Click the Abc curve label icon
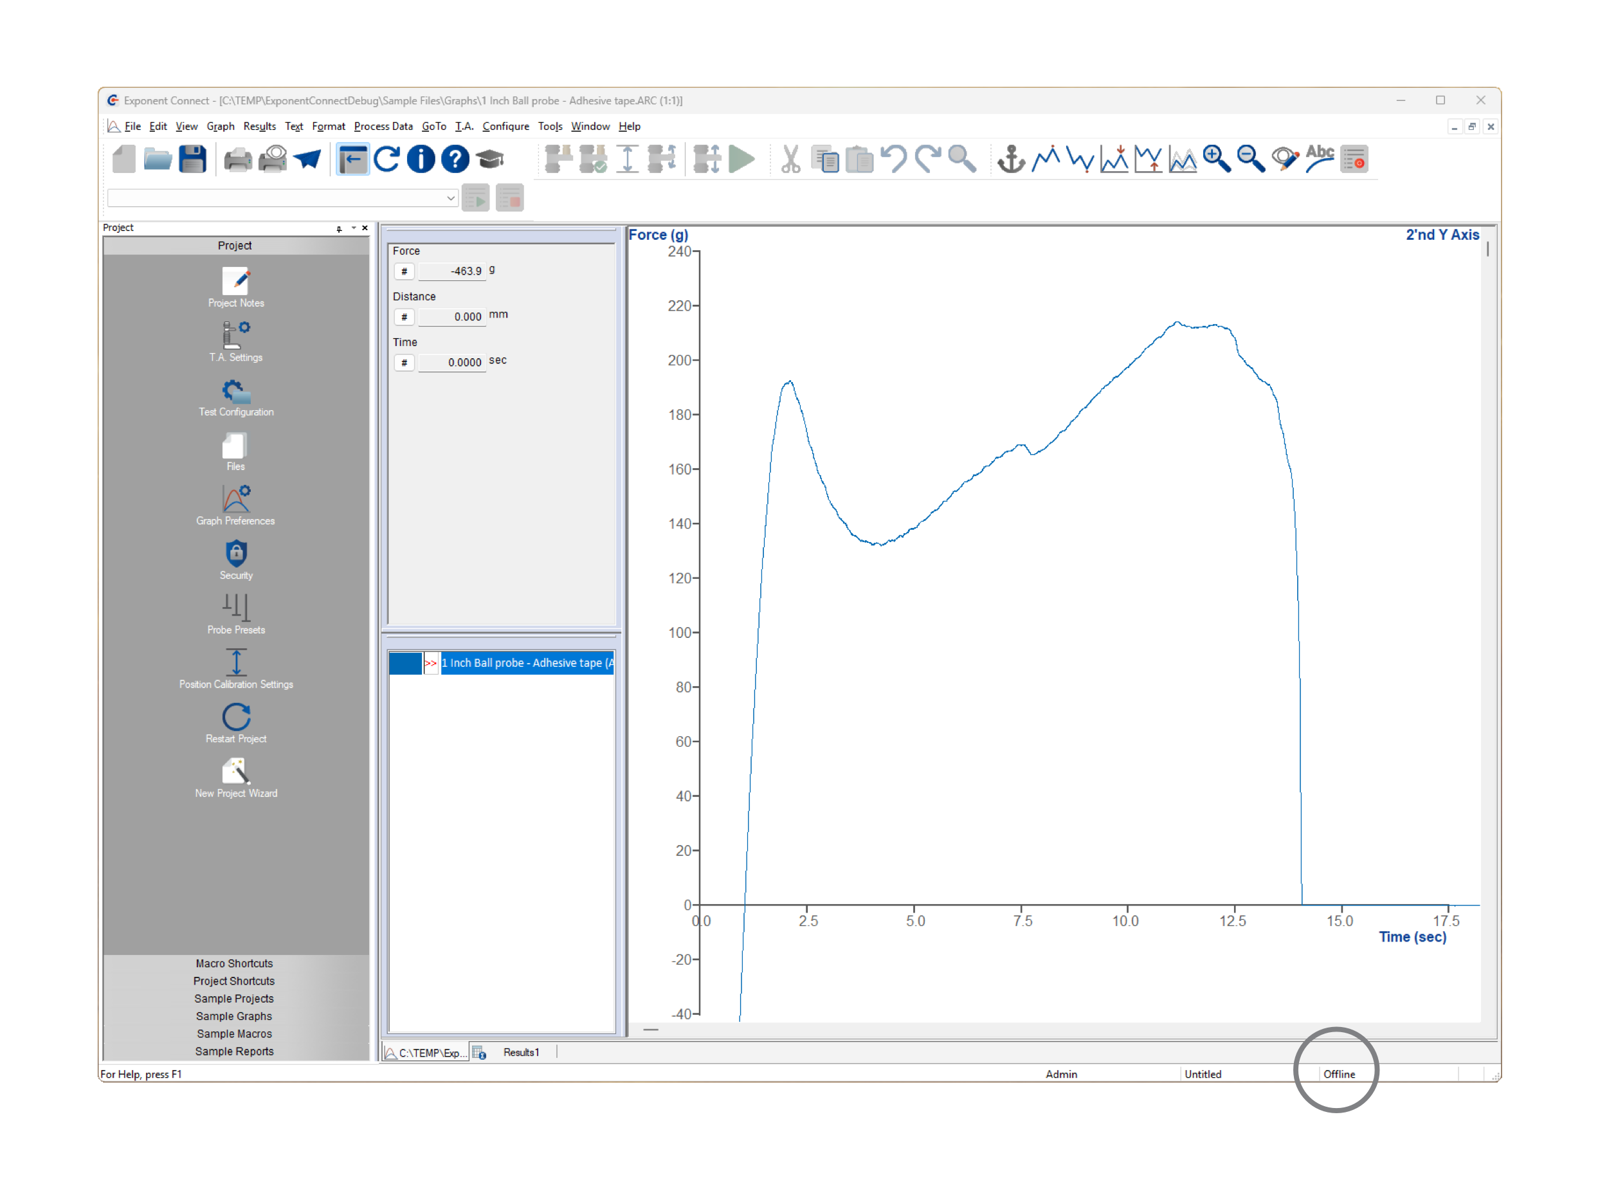1600x1200 pixels. pyautogui.click(x=1320, y=159)
